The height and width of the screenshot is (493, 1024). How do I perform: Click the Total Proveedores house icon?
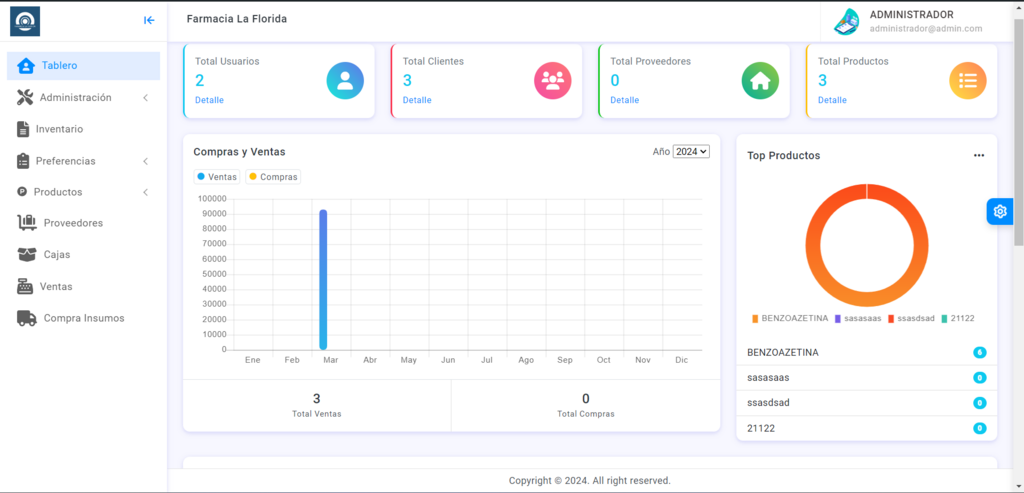point(760,81)
